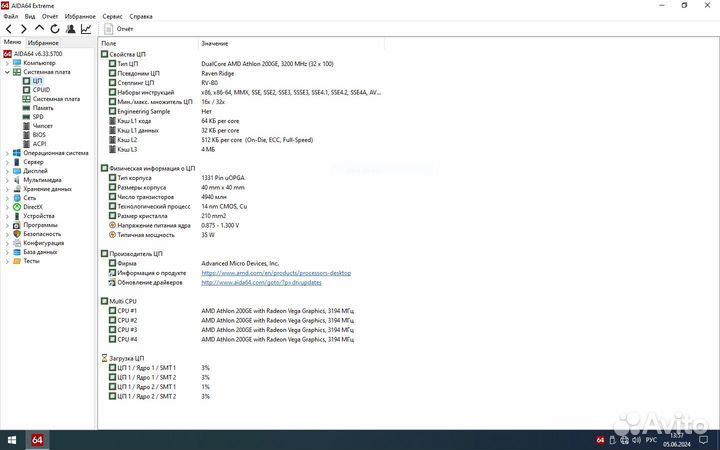The image size is (720, 450).
Task: Open Системная плата child item icon
Action: coord(26,99)
